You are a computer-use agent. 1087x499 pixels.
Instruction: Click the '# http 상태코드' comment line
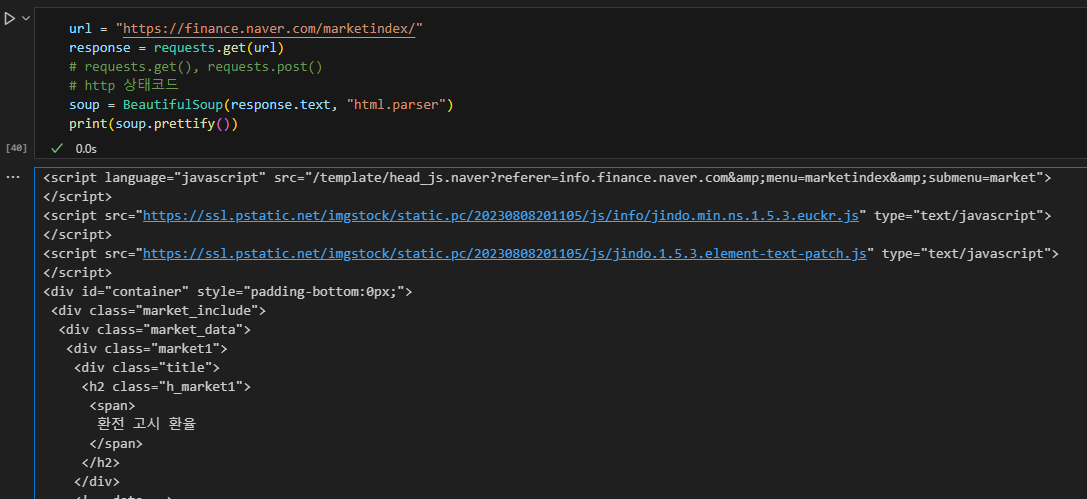point(124,86)
